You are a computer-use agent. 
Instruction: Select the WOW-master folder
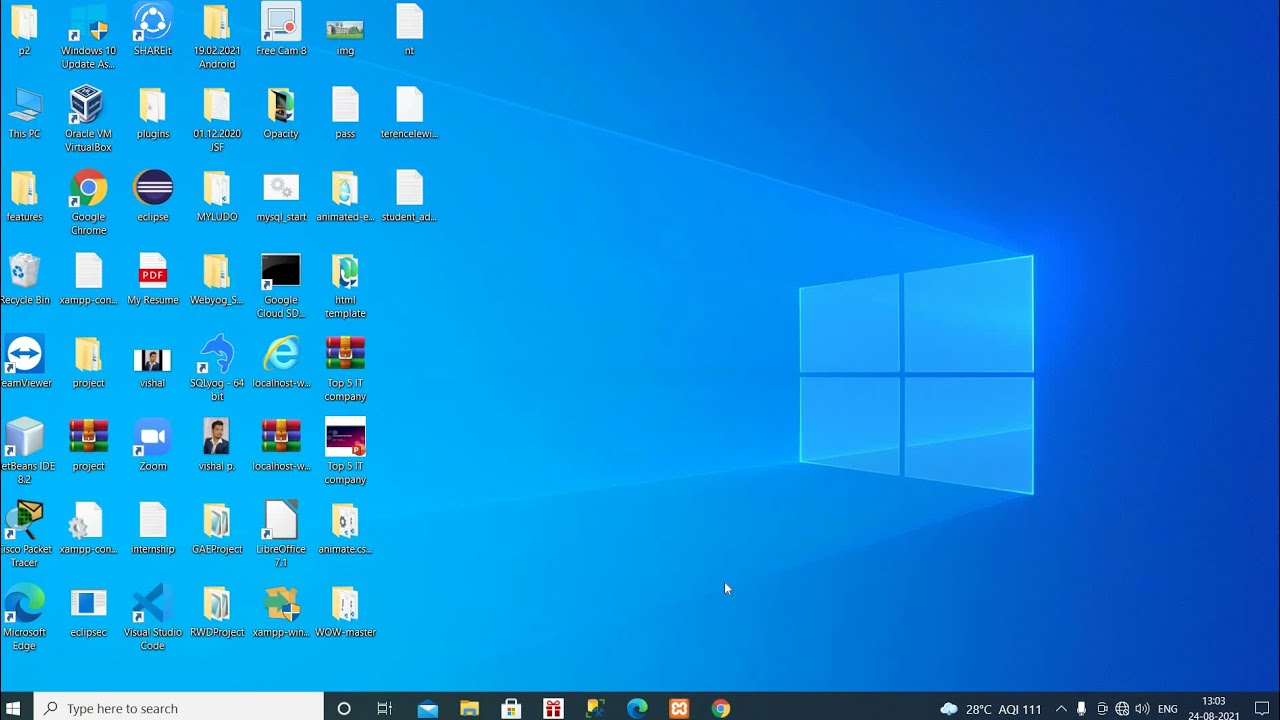(345, 604)
